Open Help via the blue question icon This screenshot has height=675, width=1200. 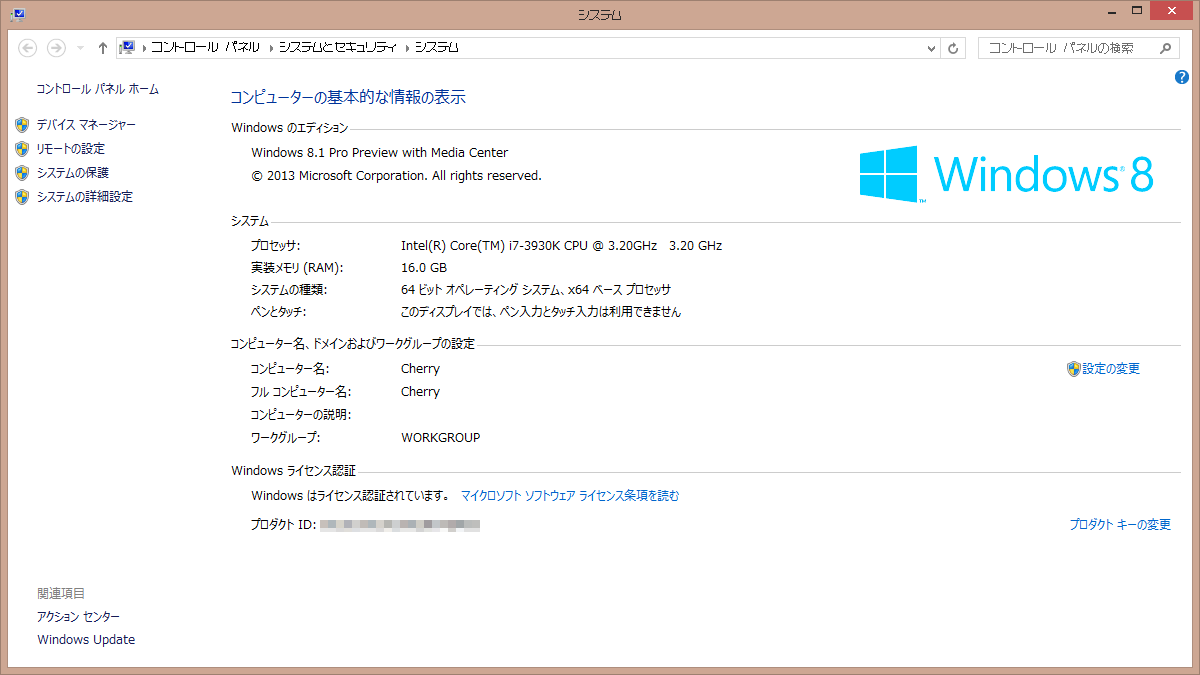(1182, 77)
